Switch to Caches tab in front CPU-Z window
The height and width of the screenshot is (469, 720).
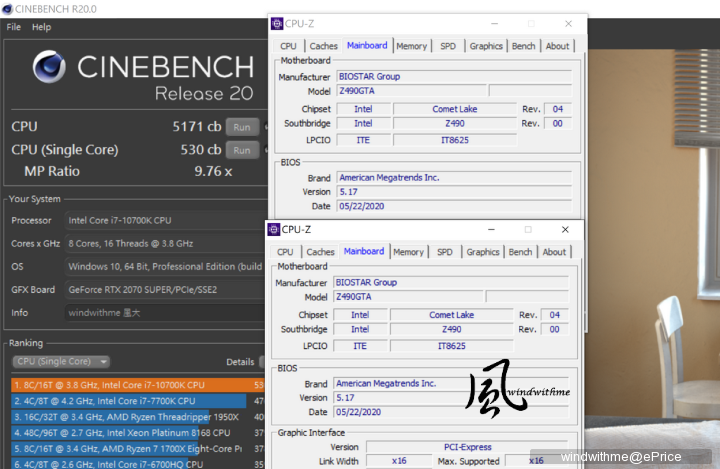pyautogui.click(x=320, y=252)
